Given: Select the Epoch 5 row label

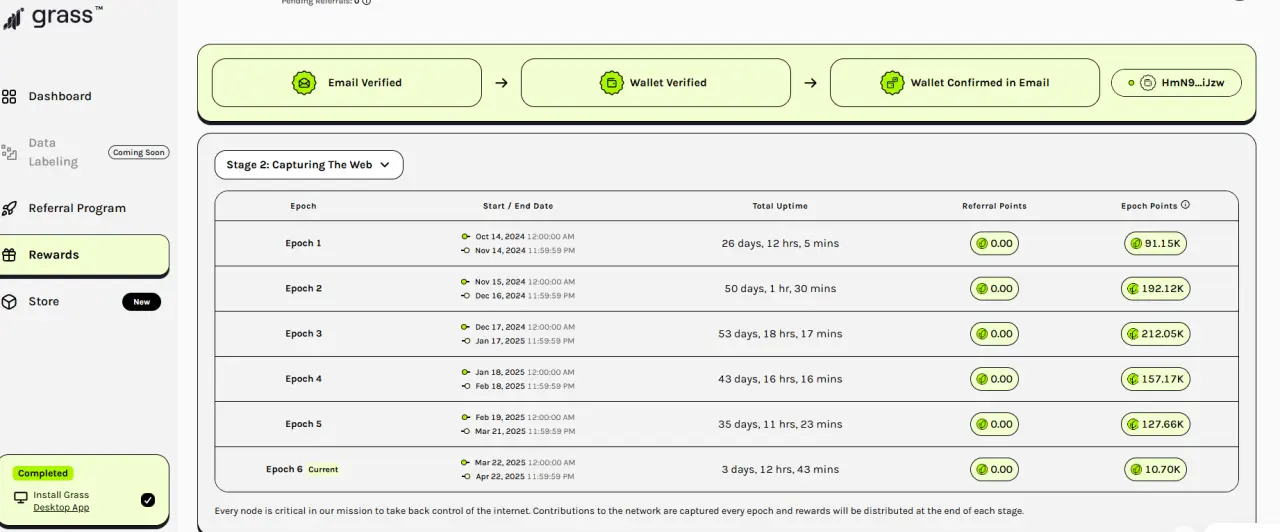Looking at the screenshot, I should click(x=303, y=424).
